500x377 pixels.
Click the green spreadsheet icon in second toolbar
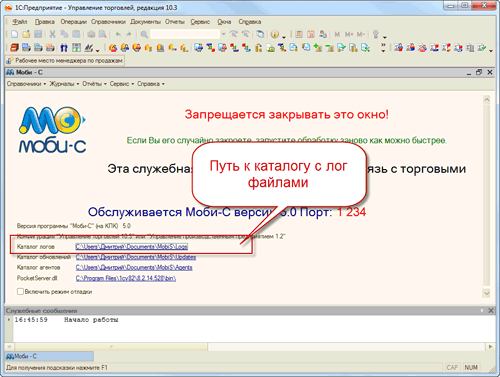point(76,48)
